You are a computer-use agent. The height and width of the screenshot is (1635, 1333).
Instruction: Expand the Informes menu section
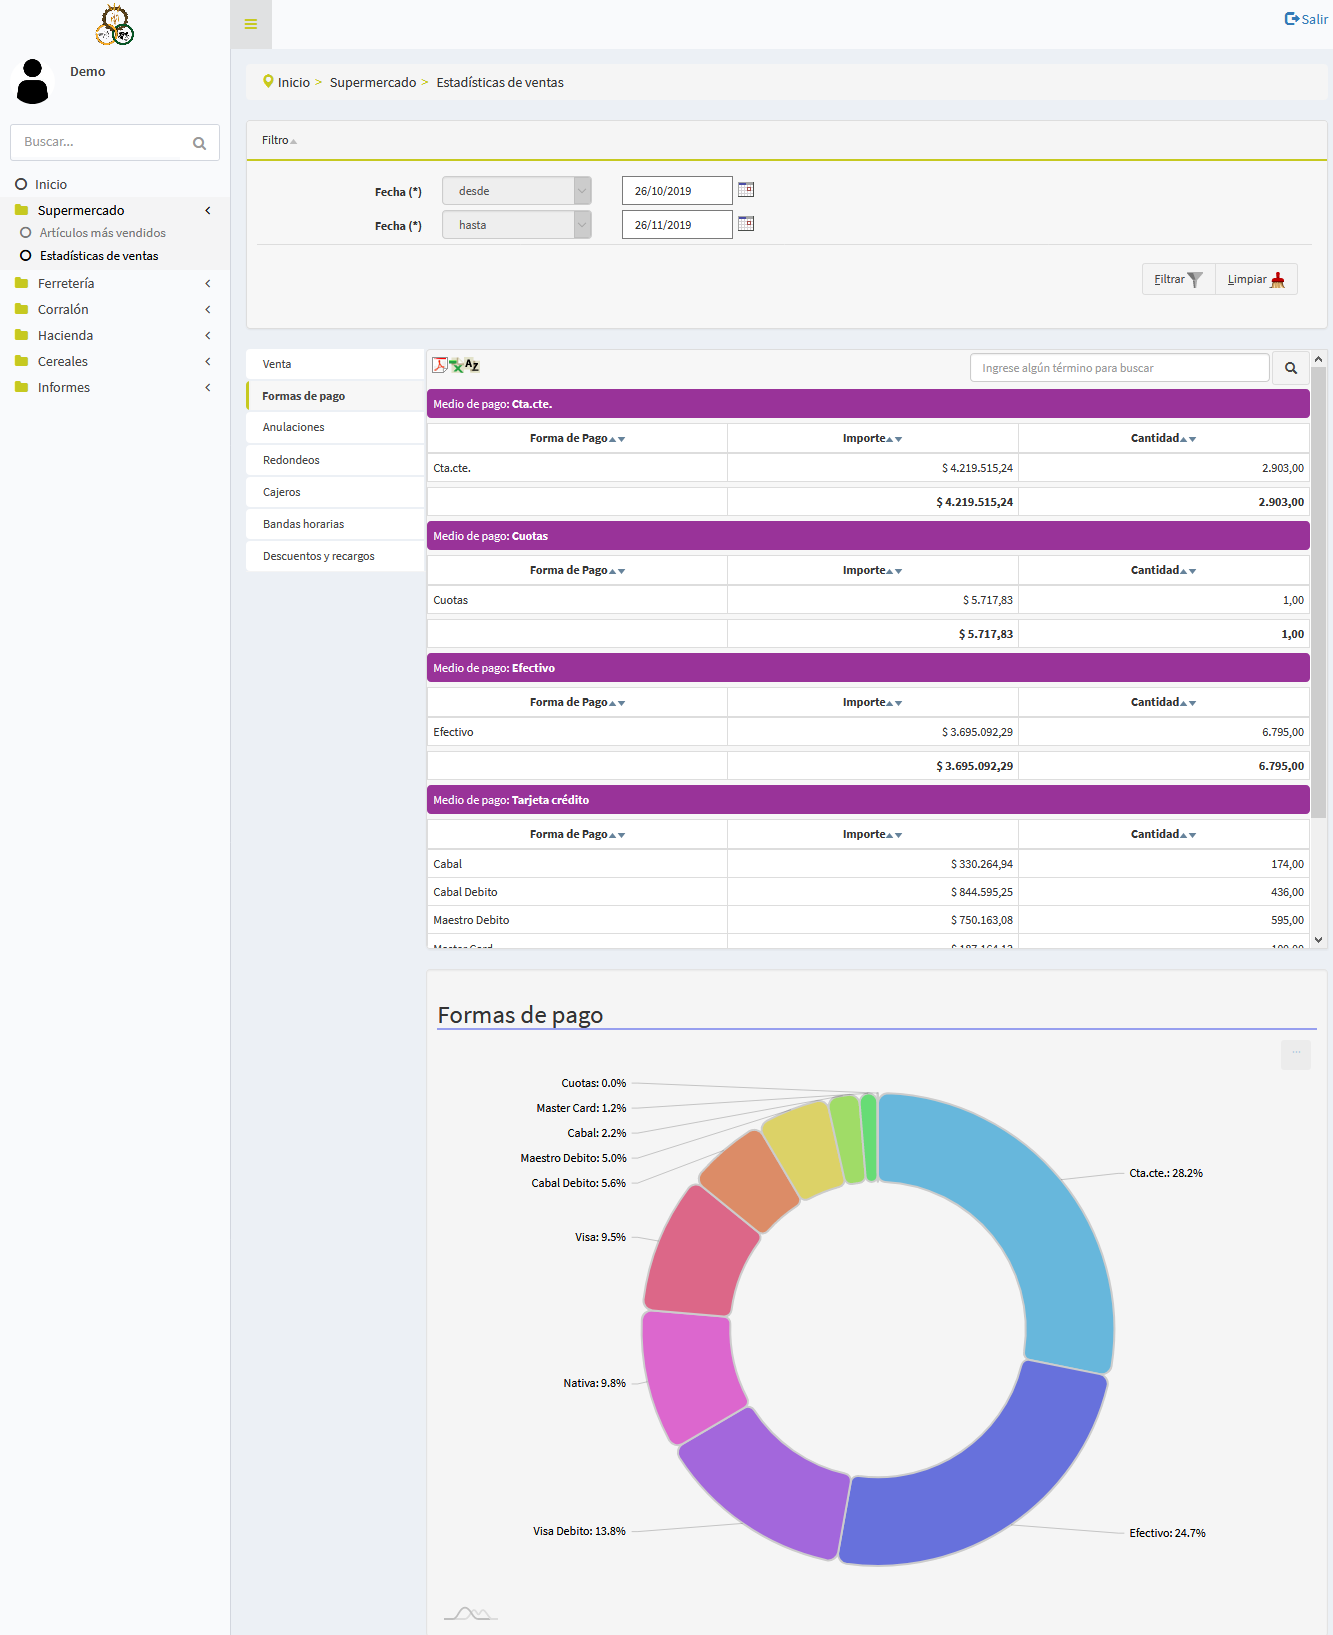[64, 388]
